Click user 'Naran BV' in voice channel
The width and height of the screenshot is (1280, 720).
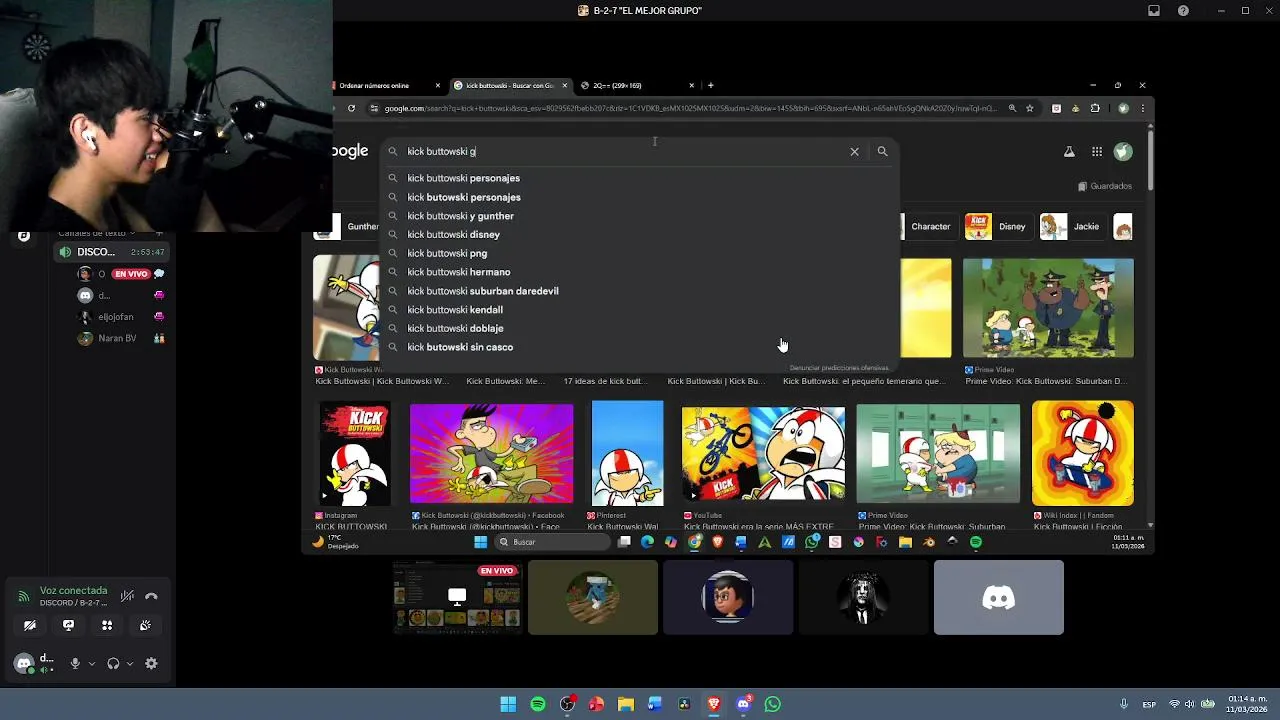117,338
